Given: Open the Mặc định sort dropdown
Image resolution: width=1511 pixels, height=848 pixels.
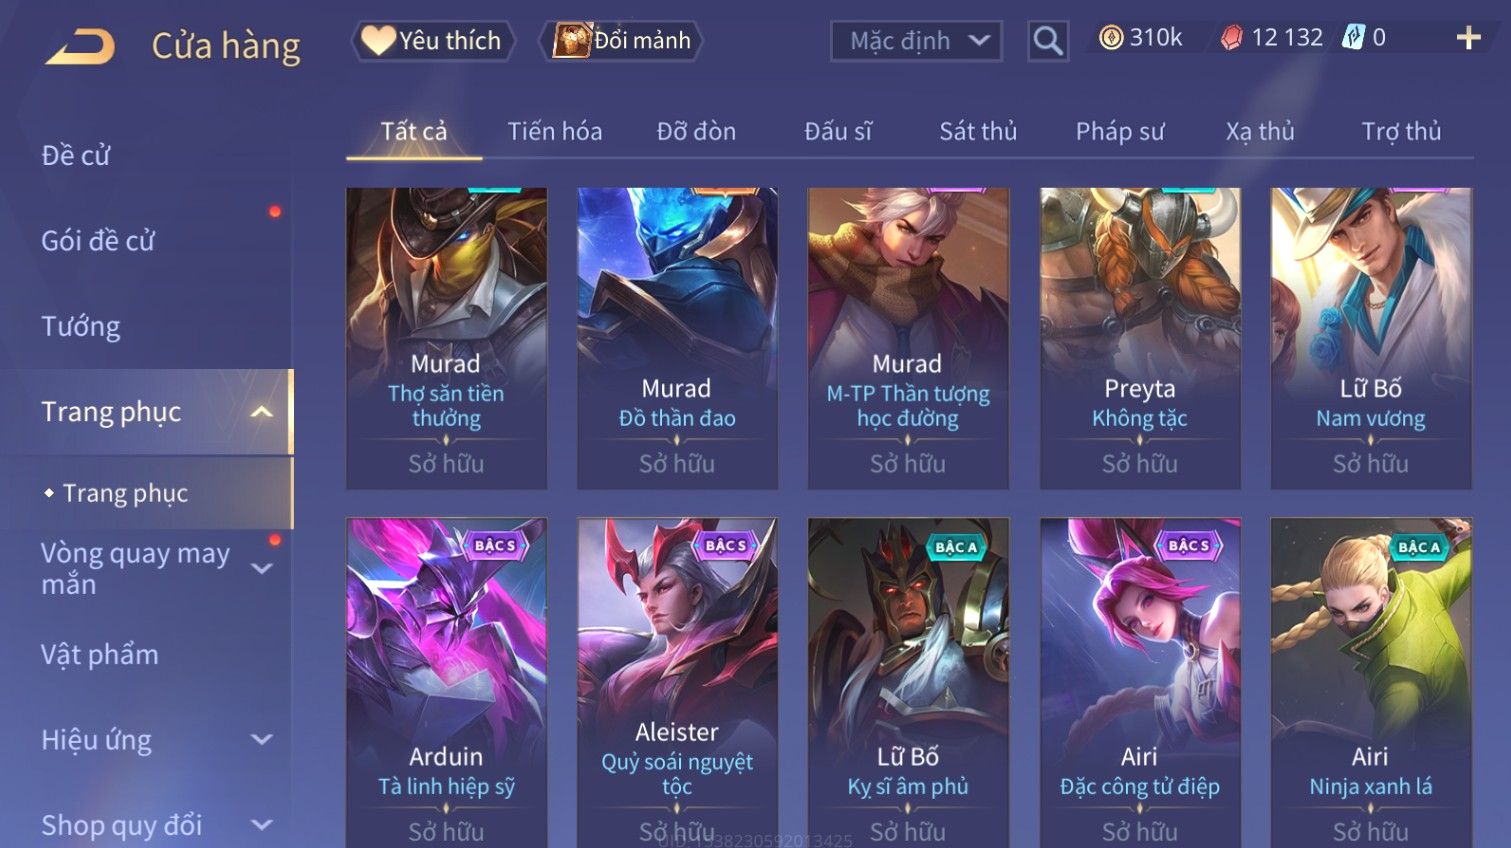Looking at the screenshot, I should click(916, 41).
